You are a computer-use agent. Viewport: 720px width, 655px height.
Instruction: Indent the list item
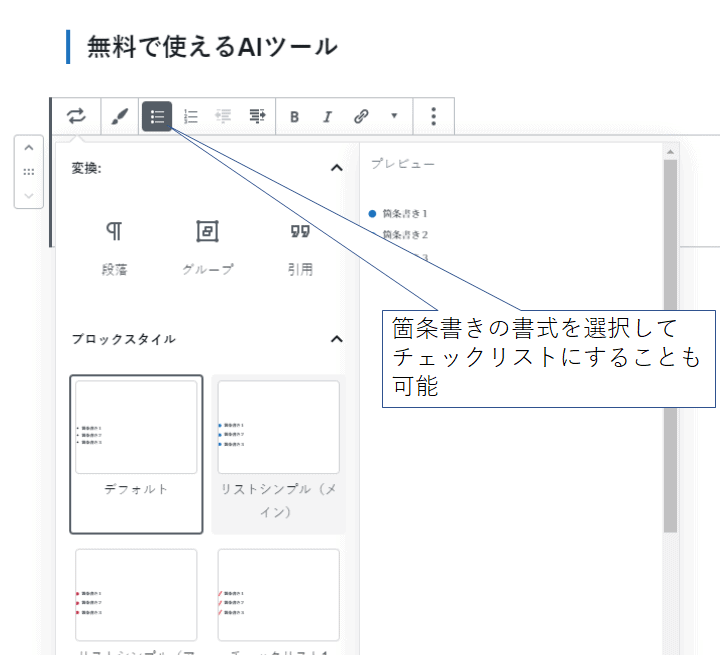(257, 116)
